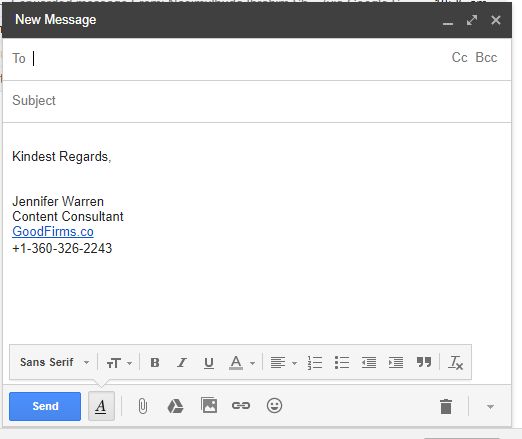The width and height of the screenshot is (522, 439).
Task: Insert a photo with the image icon
Action: [x=209, y=406]
